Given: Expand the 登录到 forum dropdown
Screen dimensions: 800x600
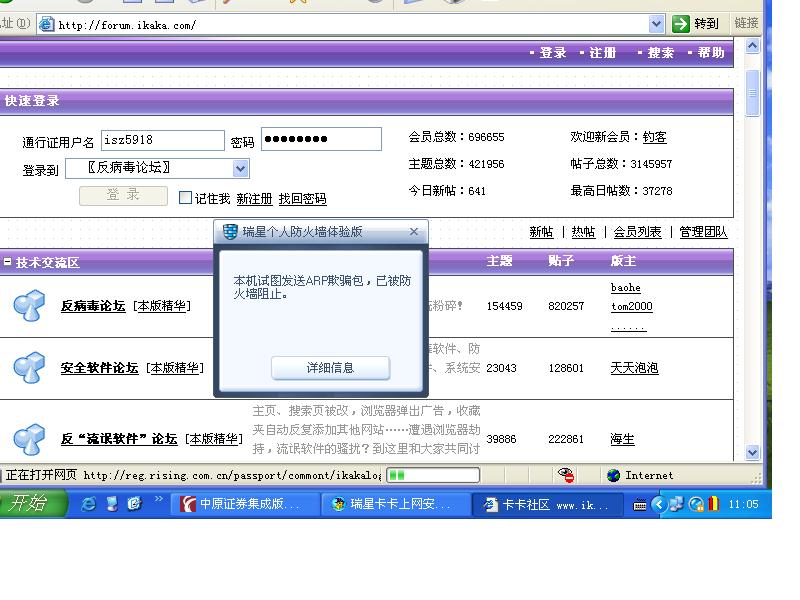Looking at the screenshot, I should pyautogui.click(x=240, y=168).
